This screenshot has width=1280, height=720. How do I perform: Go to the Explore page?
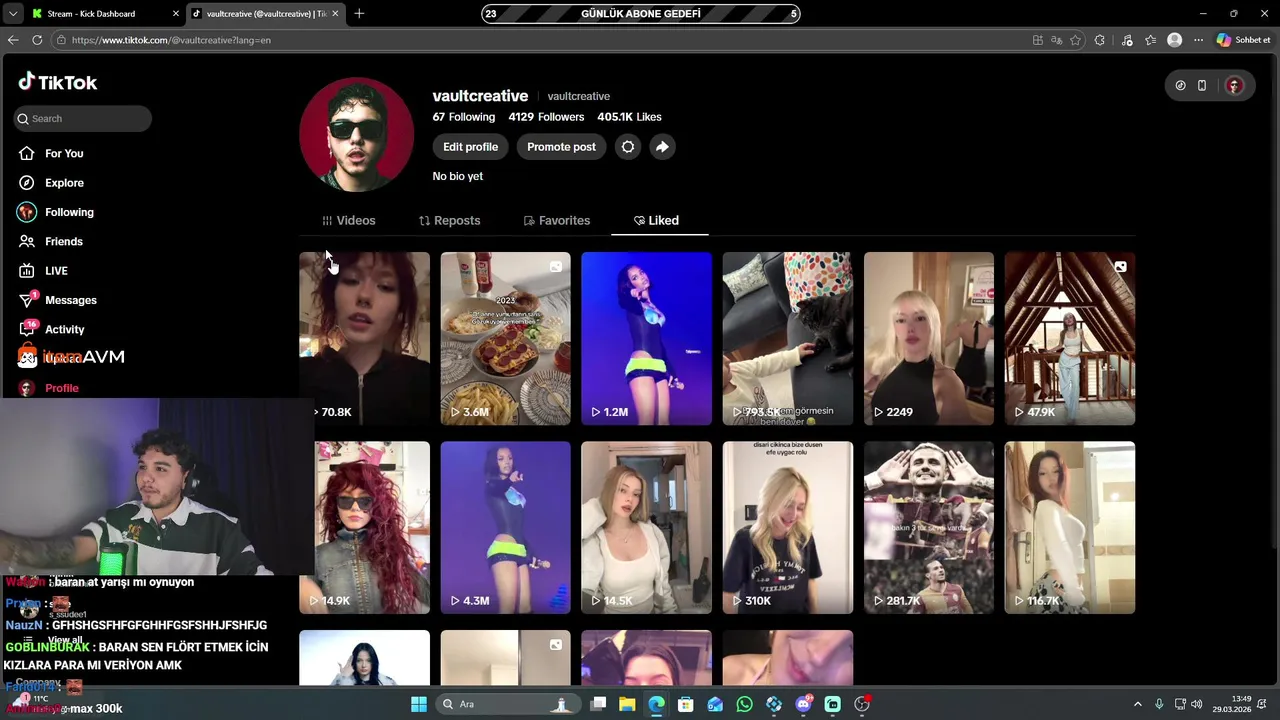tap(50, 183)
